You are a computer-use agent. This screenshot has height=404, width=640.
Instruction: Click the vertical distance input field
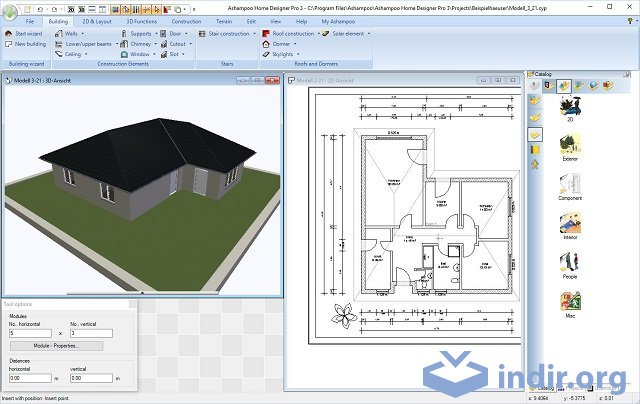pos(91,378)
